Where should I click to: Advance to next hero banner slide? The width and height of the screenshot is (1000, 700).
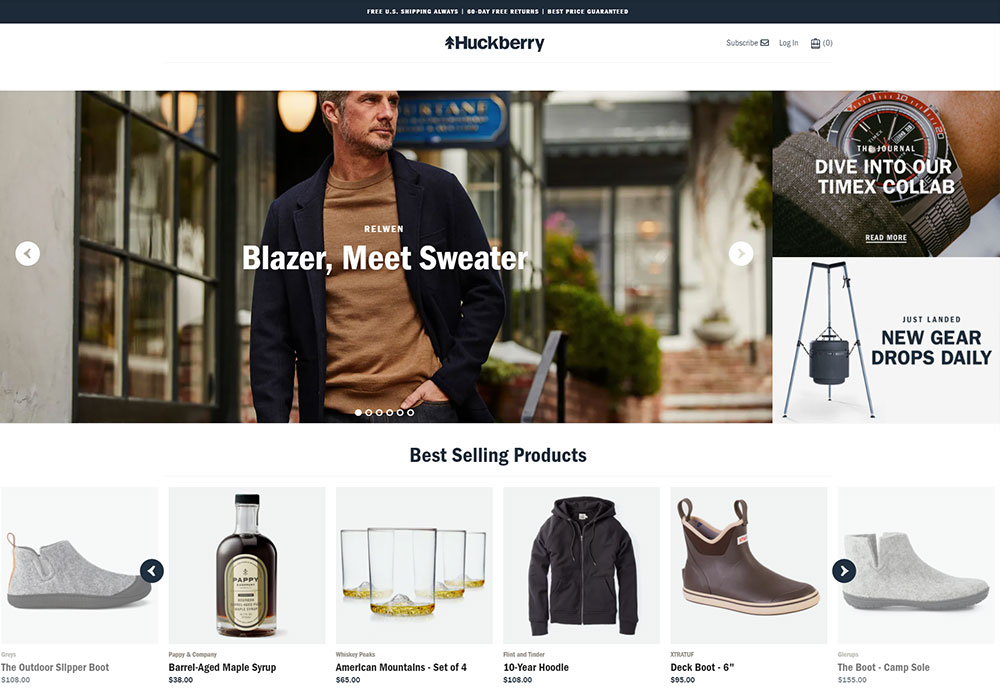click(x=740, y=254)
